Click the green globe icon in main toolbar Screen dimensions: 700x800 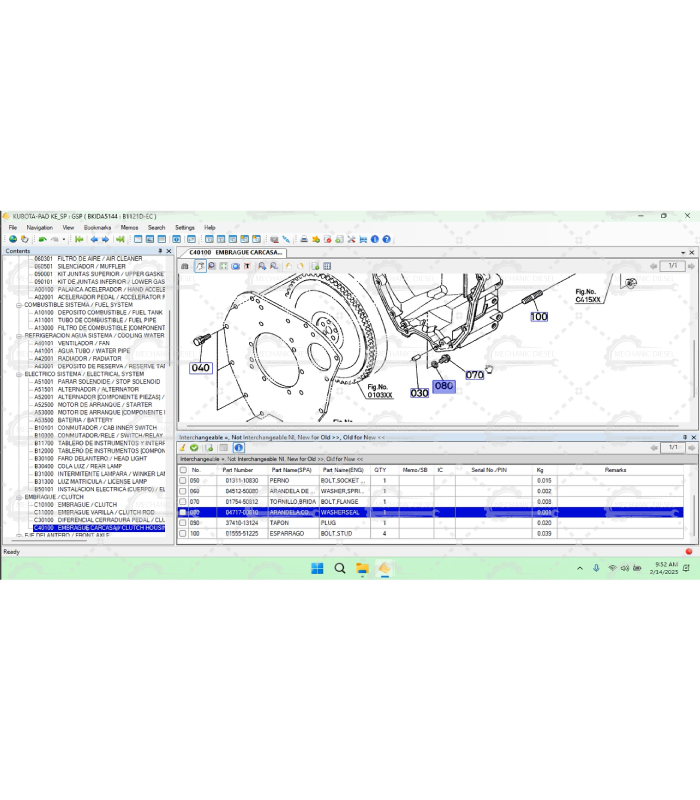pyautogui.click(x=12, y=239)
